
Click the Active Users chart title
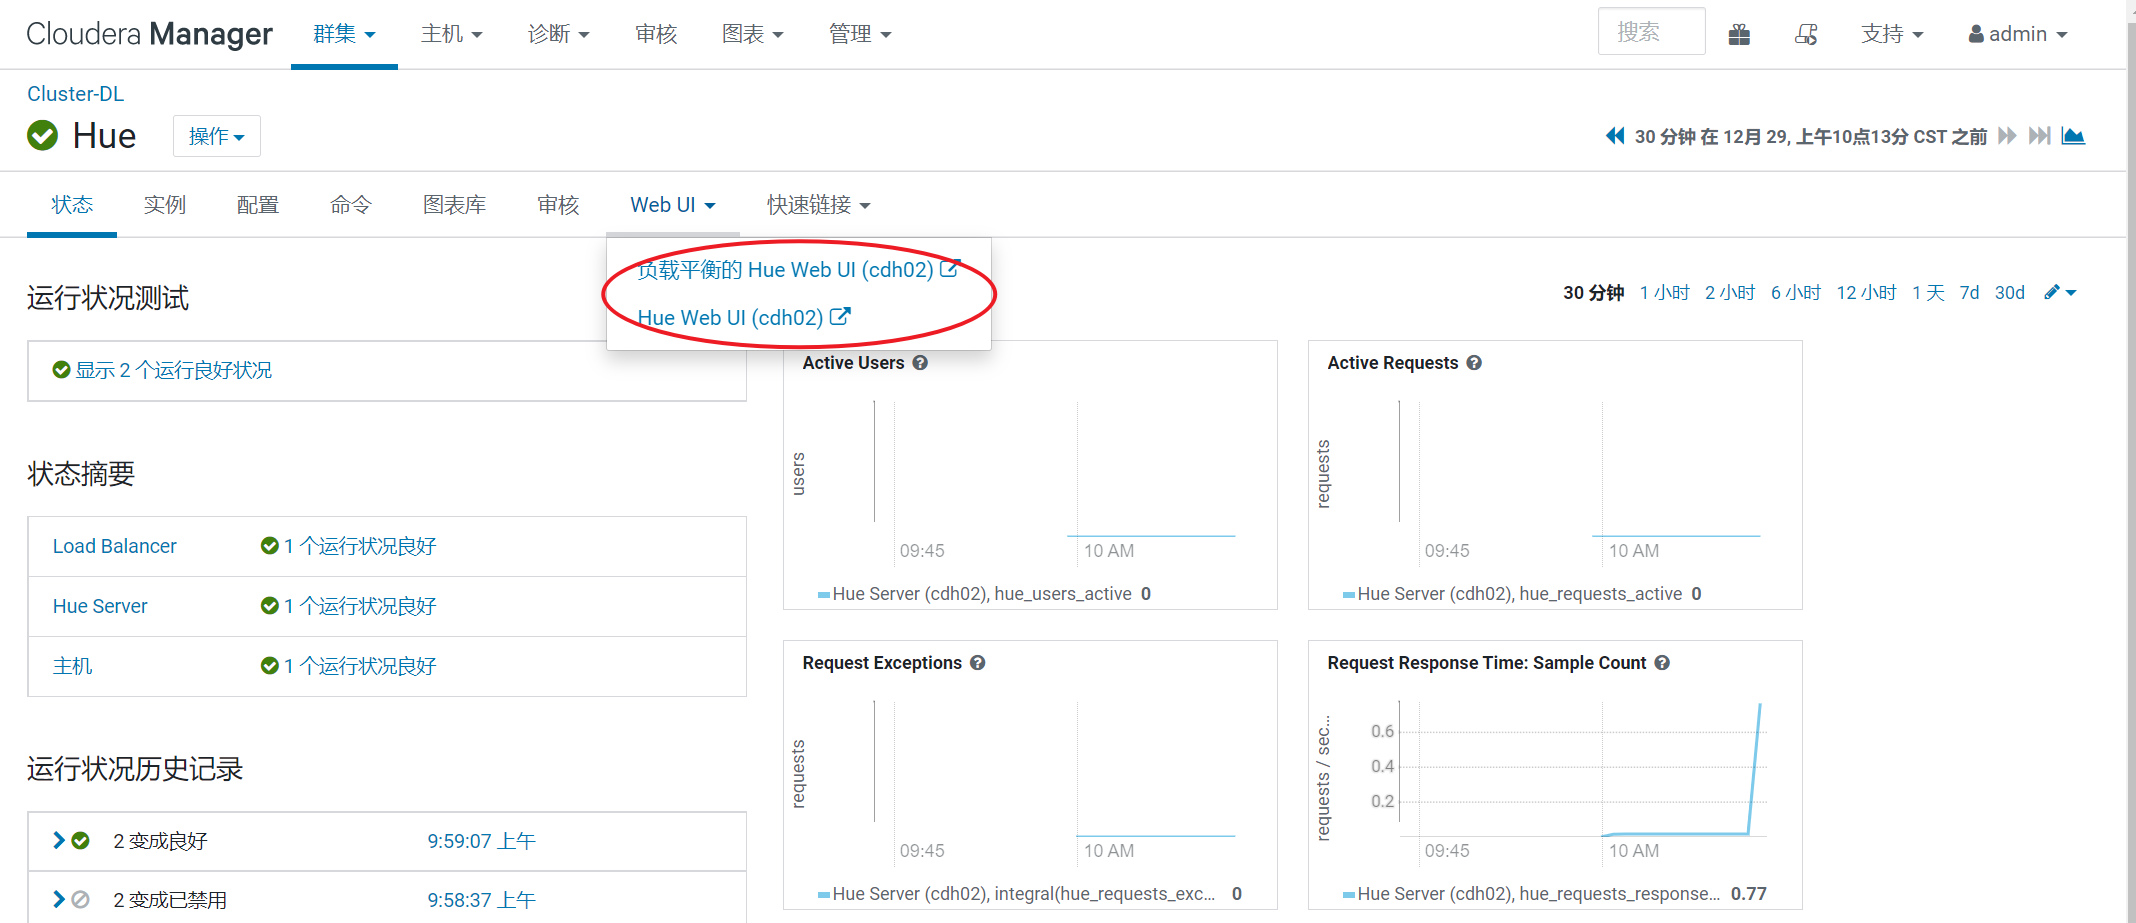pyautogui.click(x=853, y=363)
